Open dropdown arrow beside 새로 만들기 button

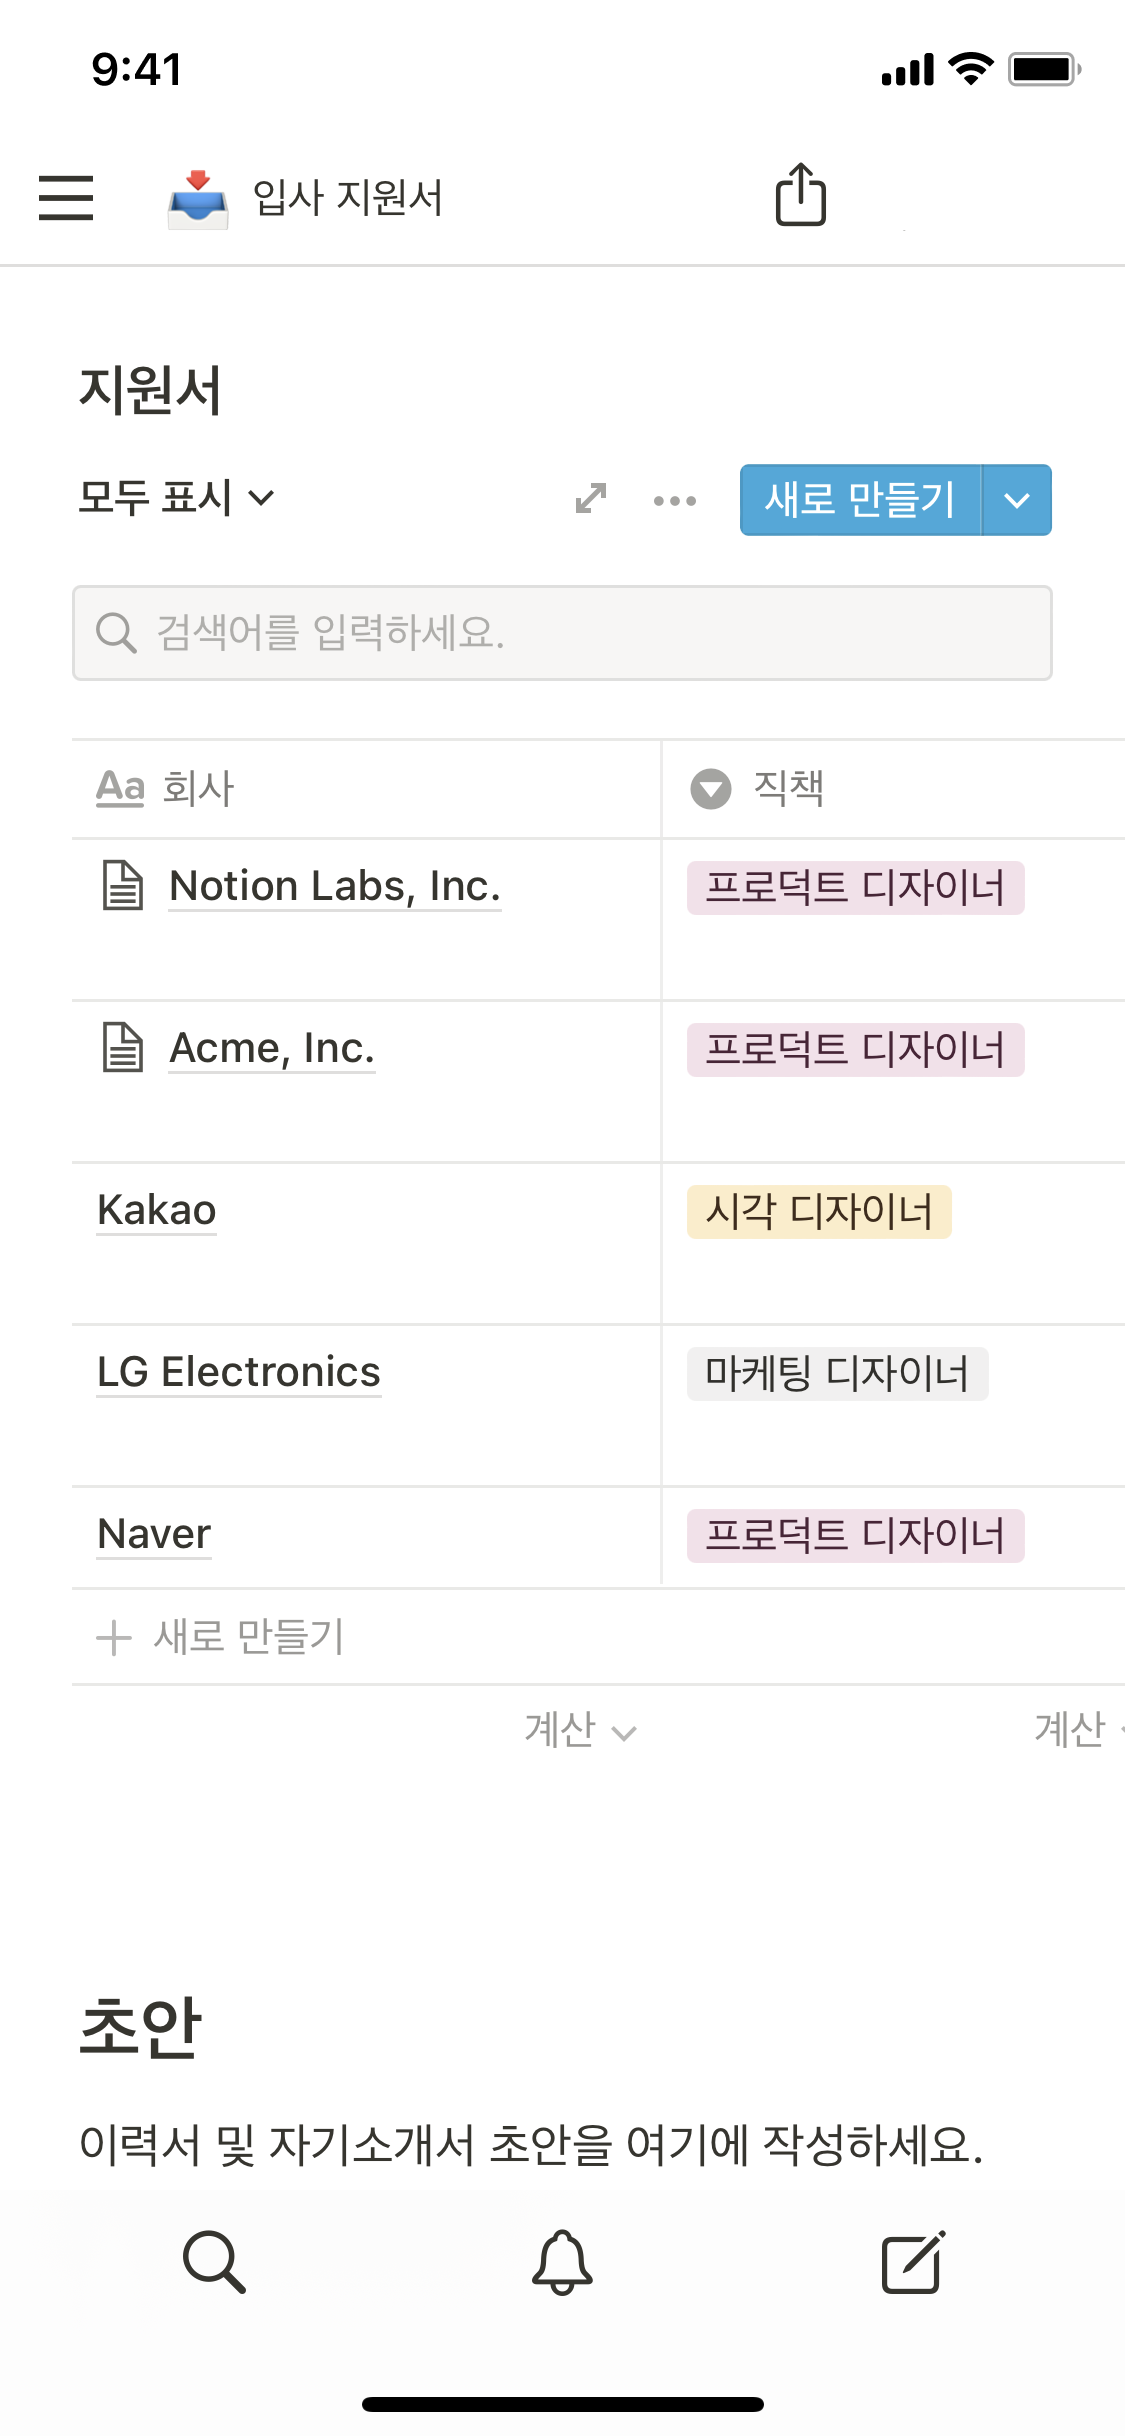pyautogui.click(x=1017, y=500)
